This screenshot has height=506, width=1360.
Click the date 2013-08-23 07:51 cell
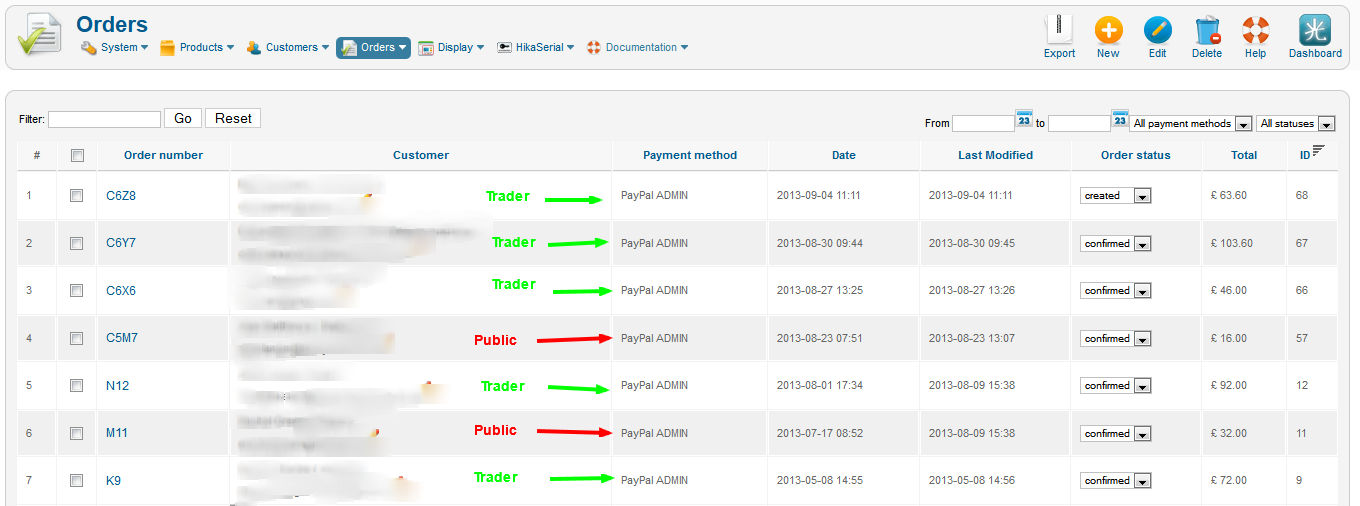[820, 338]
